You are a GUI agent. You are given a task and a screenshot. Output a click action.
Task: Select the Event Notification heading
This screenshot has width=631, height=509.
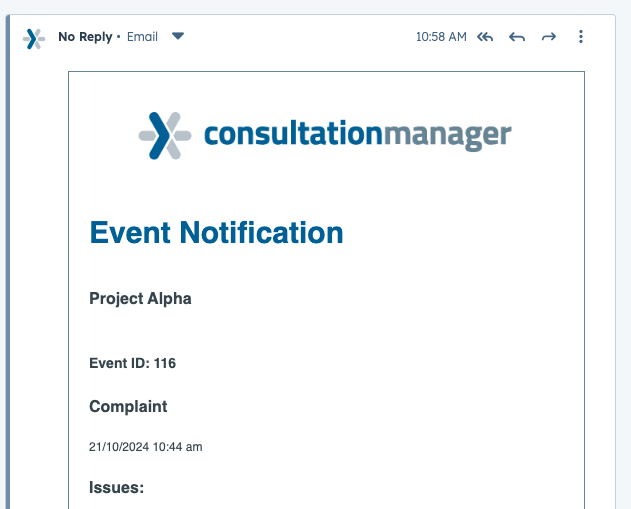click(216, 233)
